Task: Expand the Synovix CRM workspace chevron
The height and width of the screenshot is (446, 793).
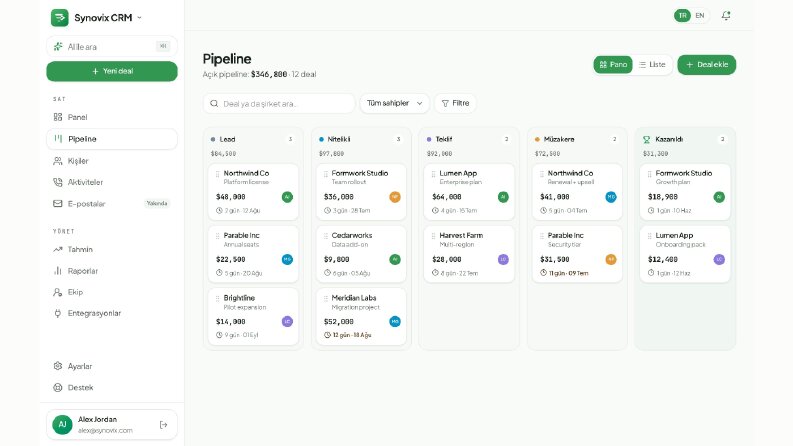Action: tap(140, 18)
